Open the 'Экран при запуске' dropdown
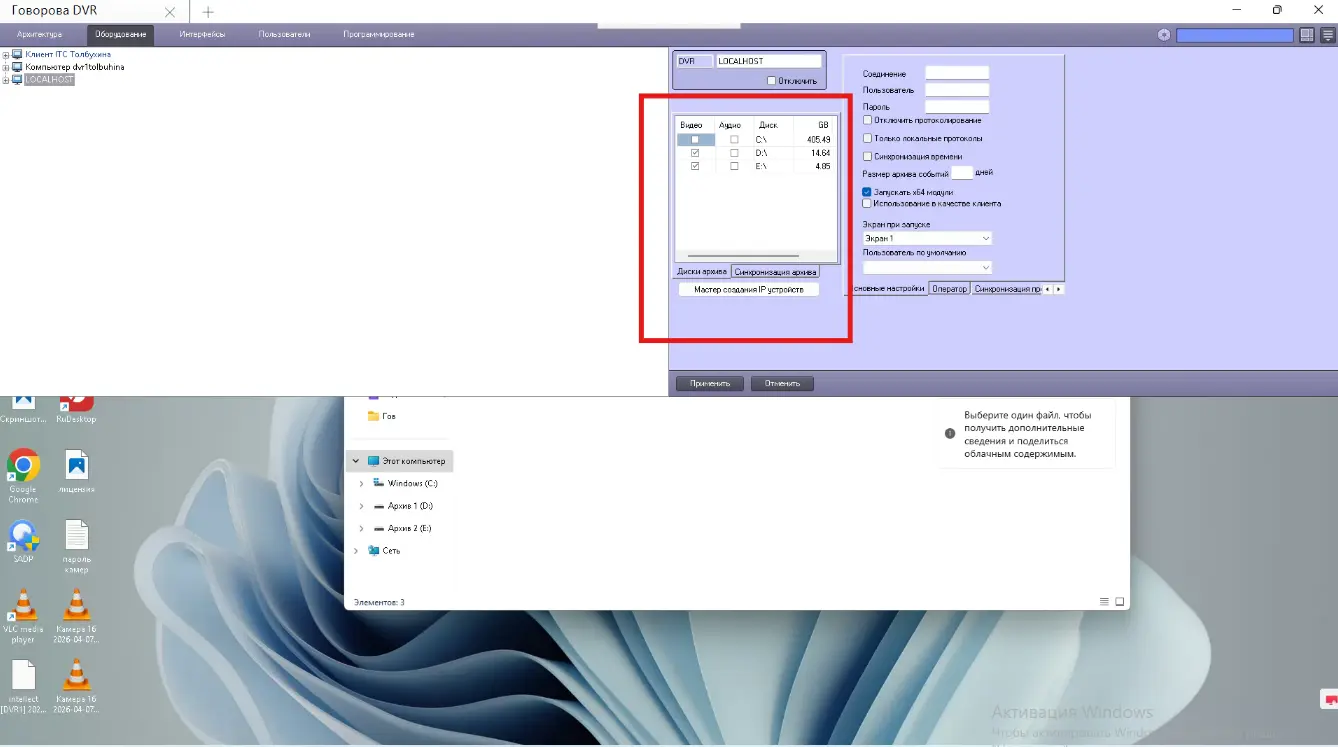Viewport: 1338px width, 747px height. point(927,239)
